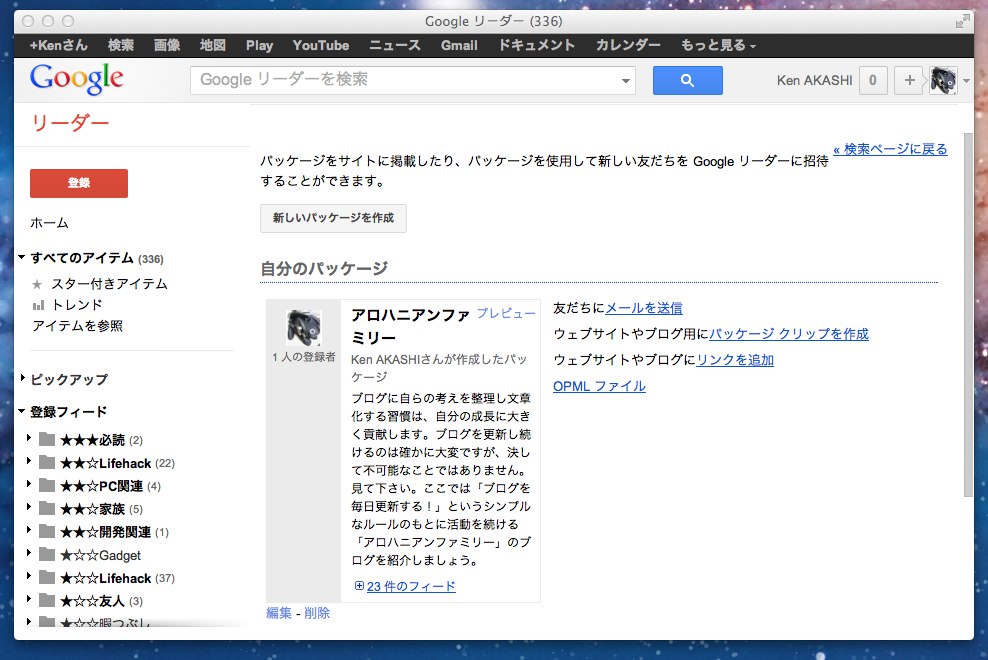This screenshot has width=988, height=660.
Task: Click the window fullscreen arrows icon
Action: point(962,21)
